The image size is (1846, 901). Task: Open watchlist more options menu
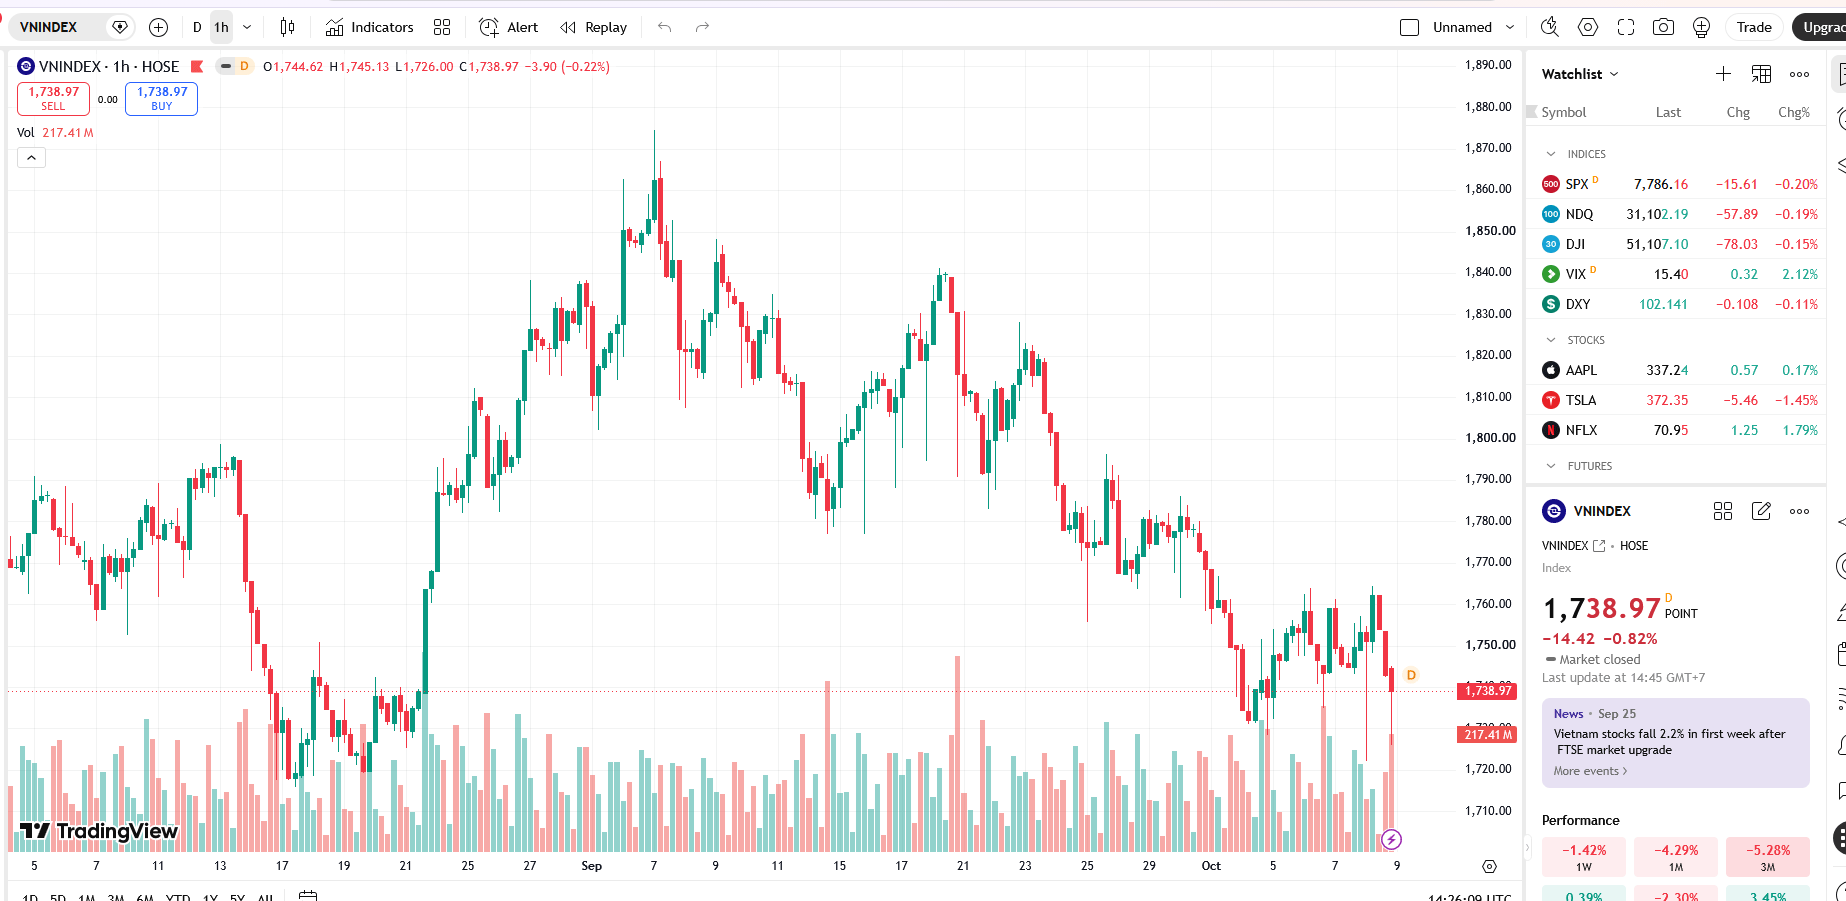1799,74
